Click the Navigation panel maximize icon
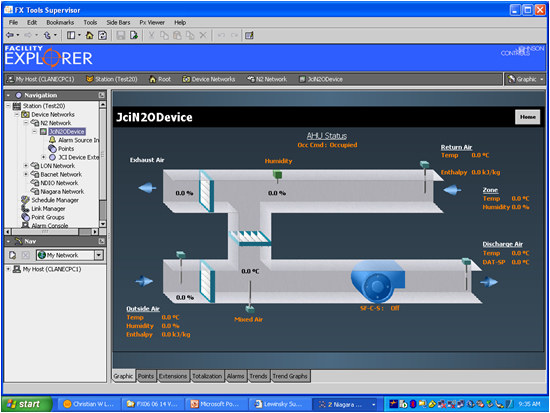This screenshot has height=413, width=550. [x=102, y=95]
